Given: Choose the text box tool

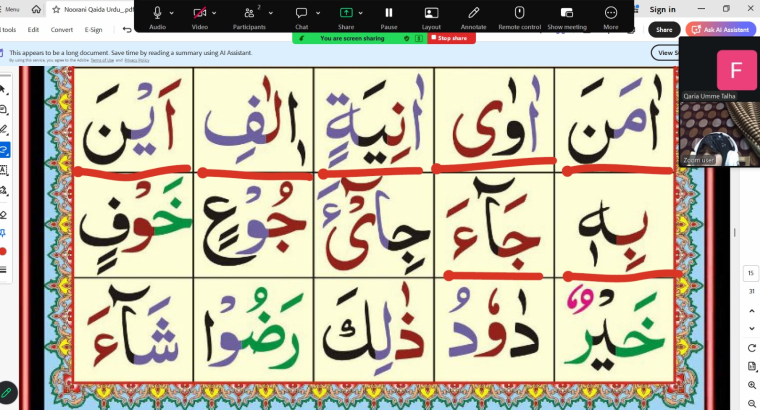Looking at the screenshot, I should [x=3, y=170].
